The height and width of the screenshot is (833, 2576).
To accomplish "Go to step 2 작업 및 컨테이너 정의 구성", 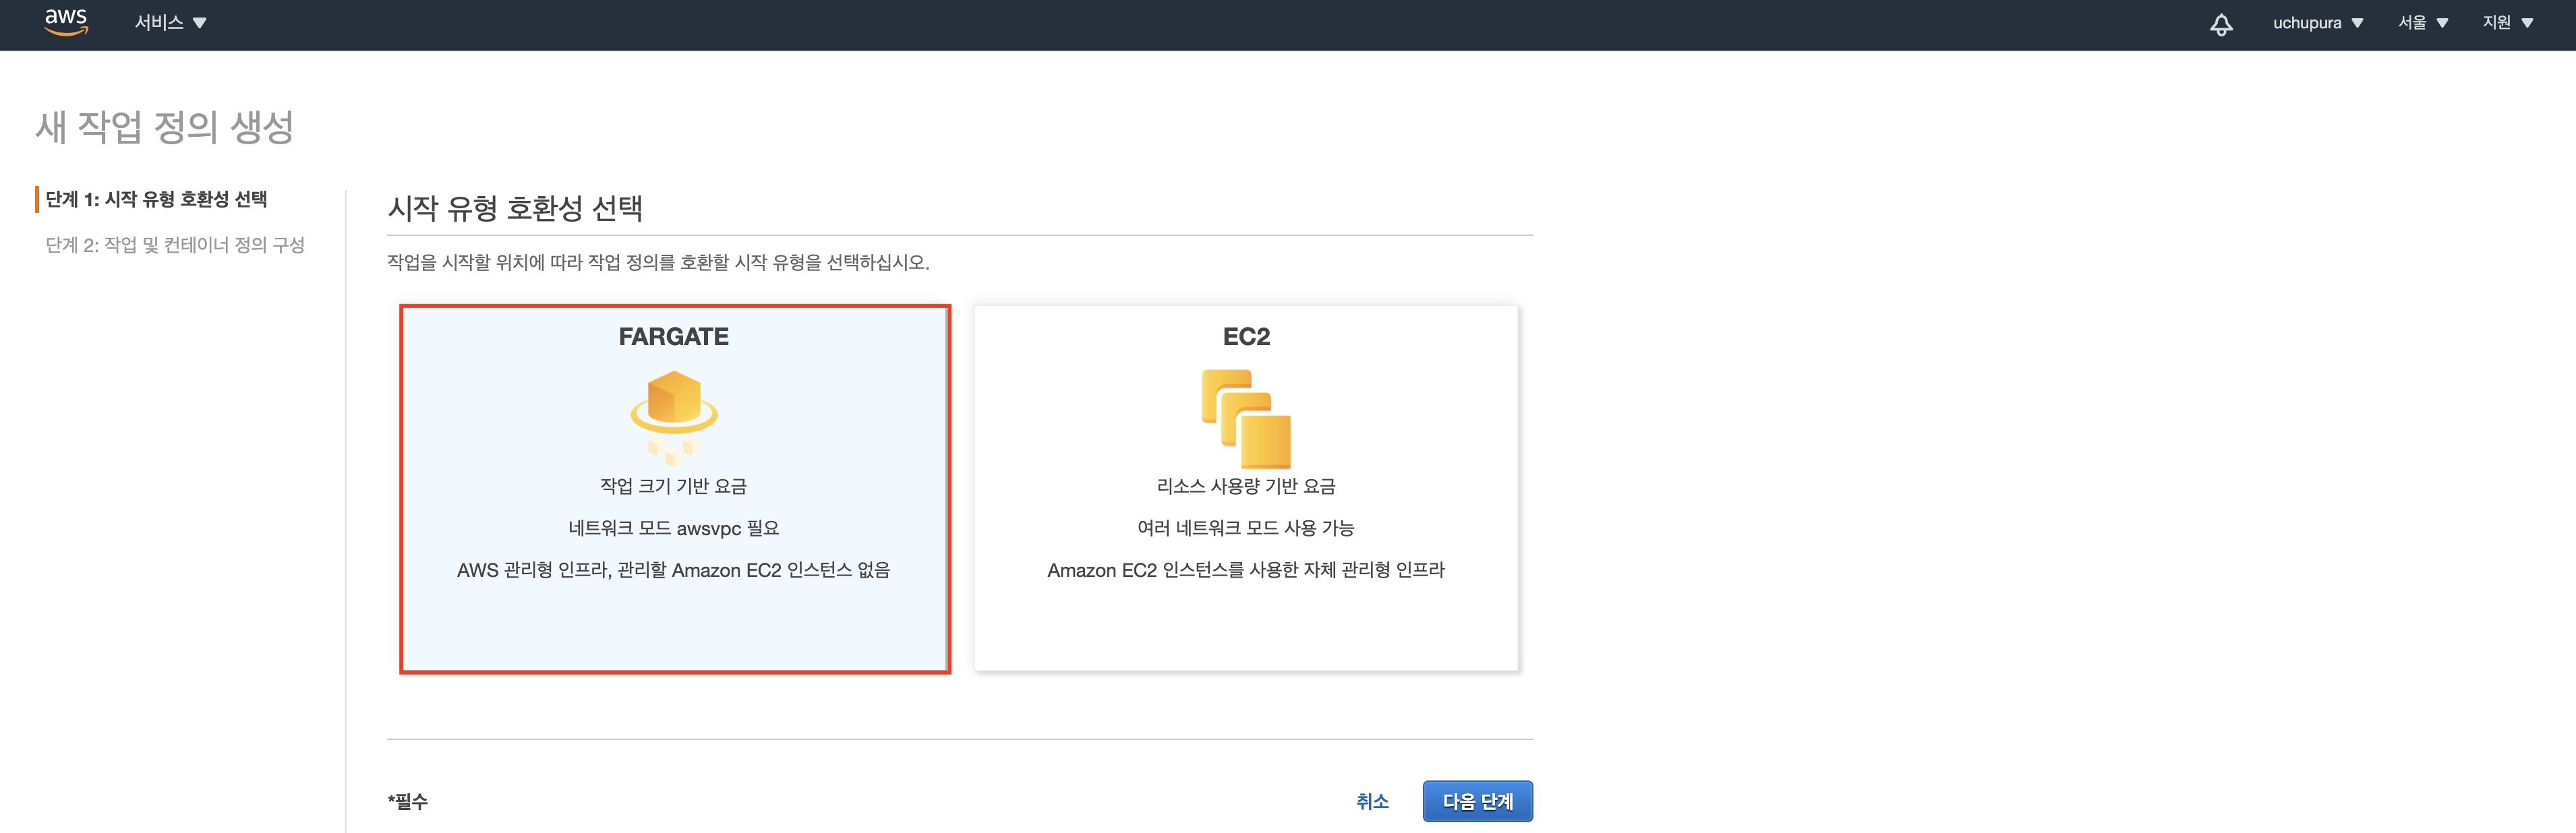I will tap(175, 245).
